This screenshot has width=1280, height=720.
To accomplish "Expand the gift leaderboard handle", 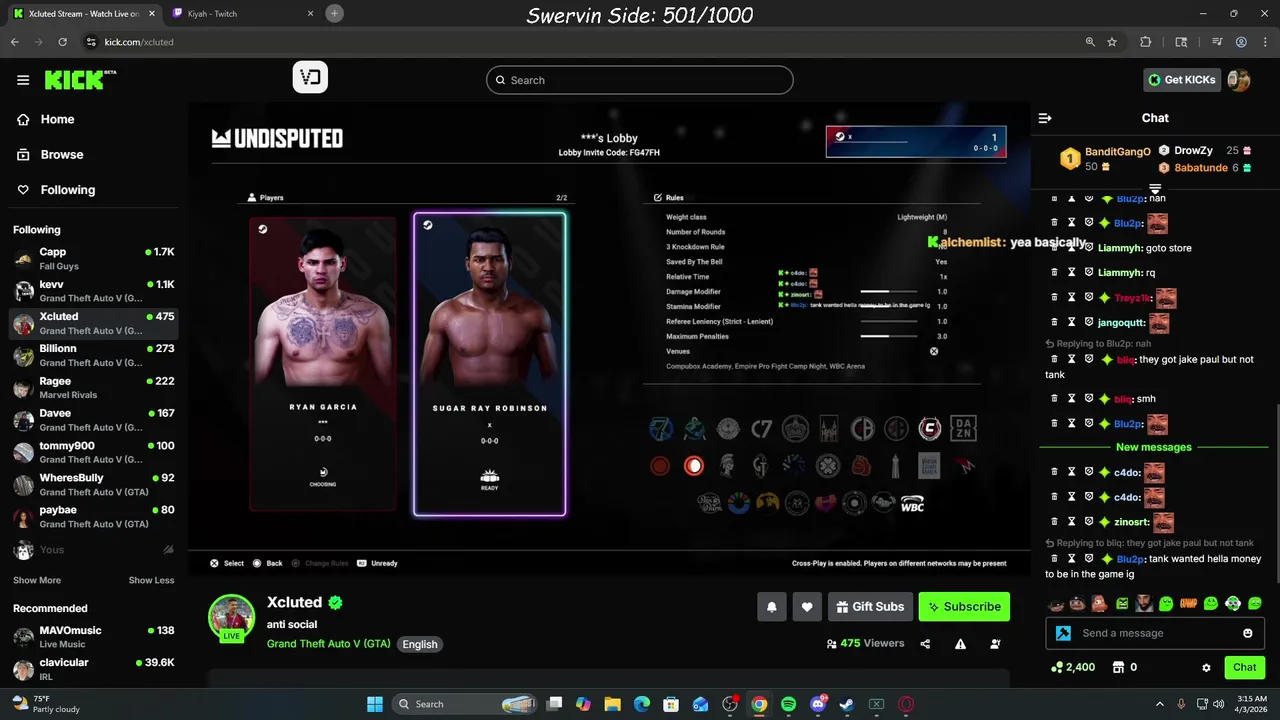I will coord(1155,188).
